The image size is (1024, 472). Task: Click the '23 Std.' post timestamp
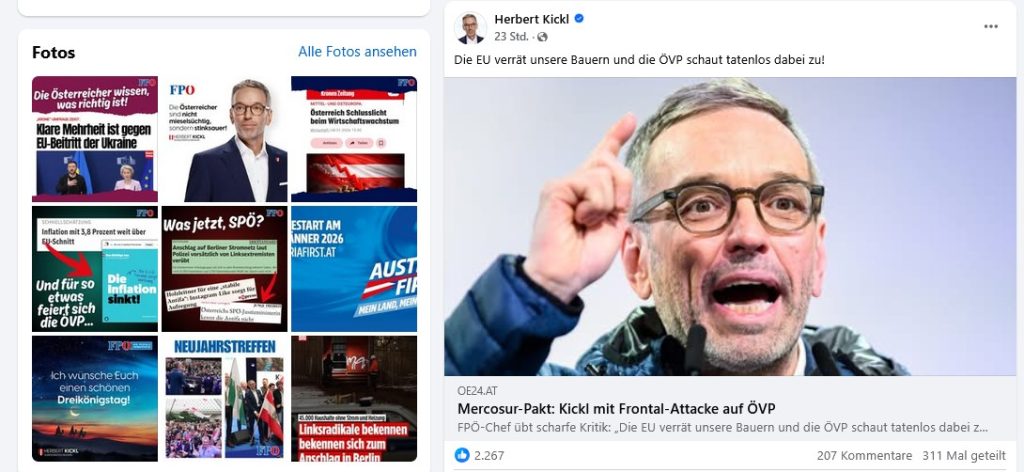[511, 37]
